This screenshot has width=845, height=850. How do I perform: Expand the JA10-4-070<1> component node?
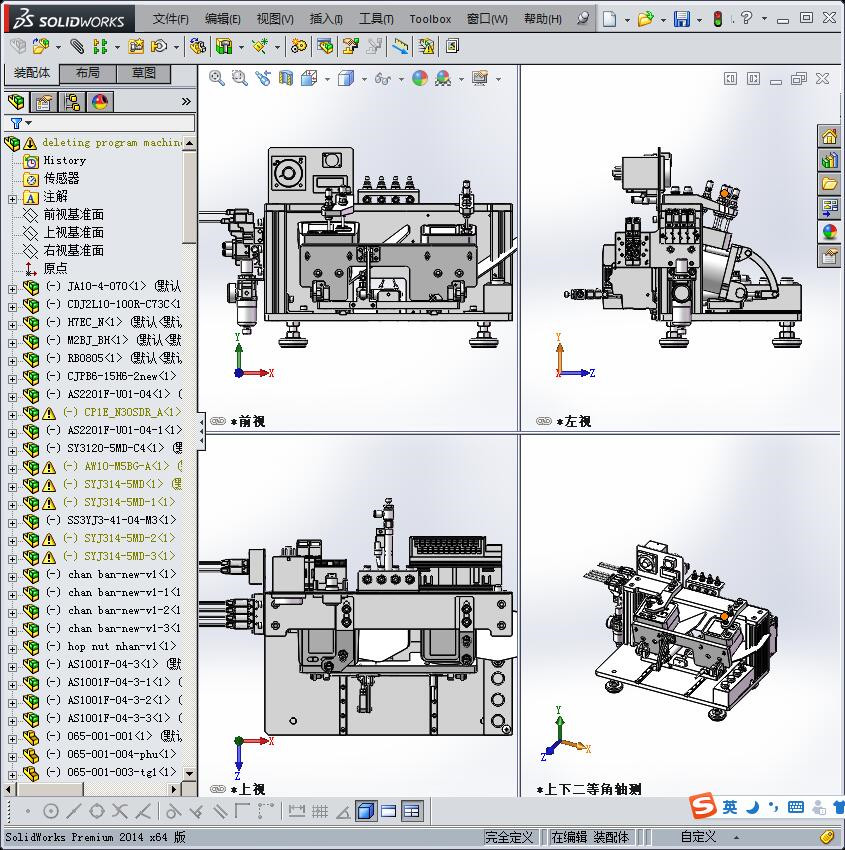[x=12, y=287]
